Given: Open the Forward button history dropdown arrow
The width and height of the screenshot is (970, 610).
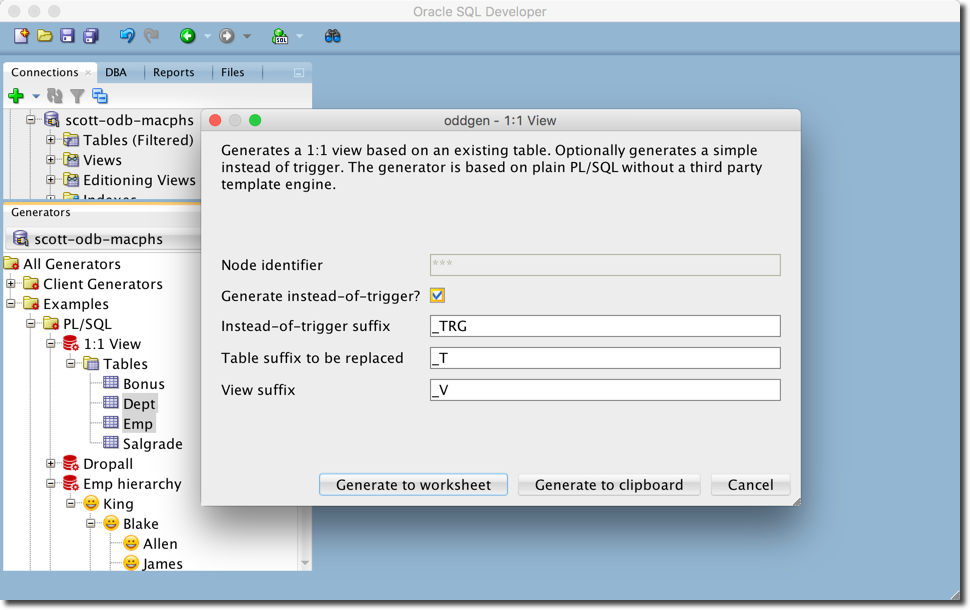Looking at the screenshot, I should click(x=247, y=37).
